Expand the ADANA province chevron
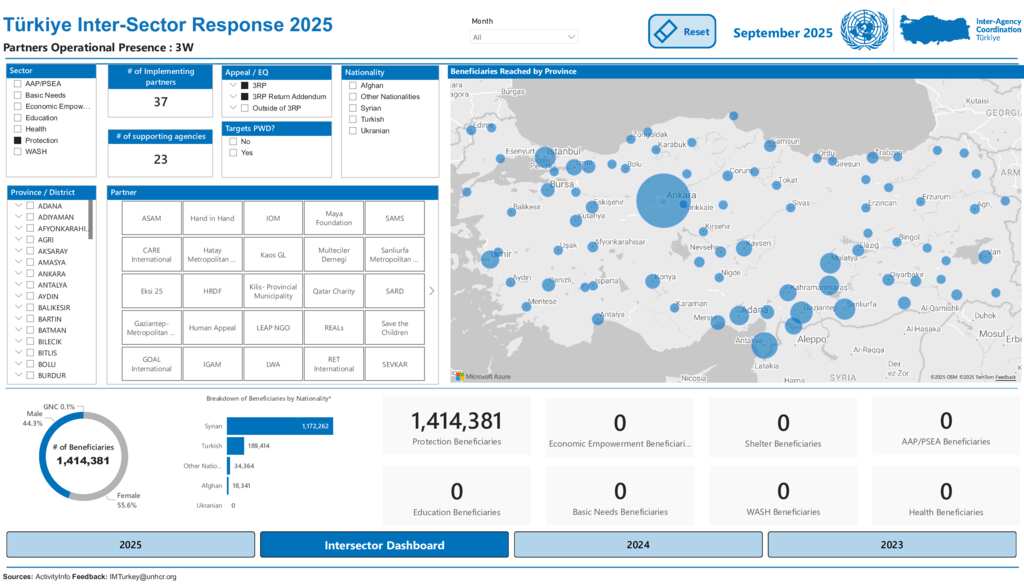The image size is (1024, 587). (18, 205)
